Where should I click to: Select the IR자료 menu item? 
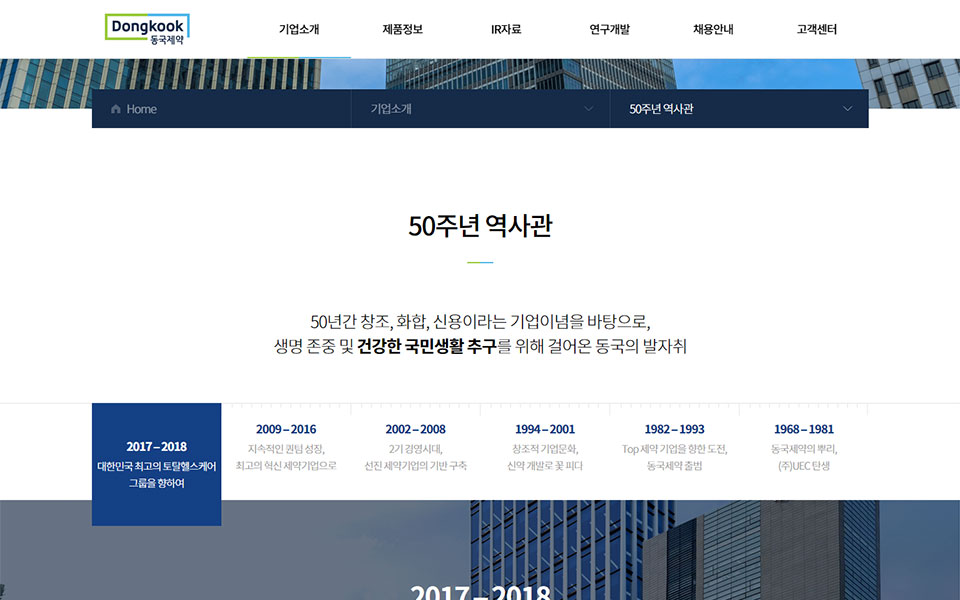(506, 29)
